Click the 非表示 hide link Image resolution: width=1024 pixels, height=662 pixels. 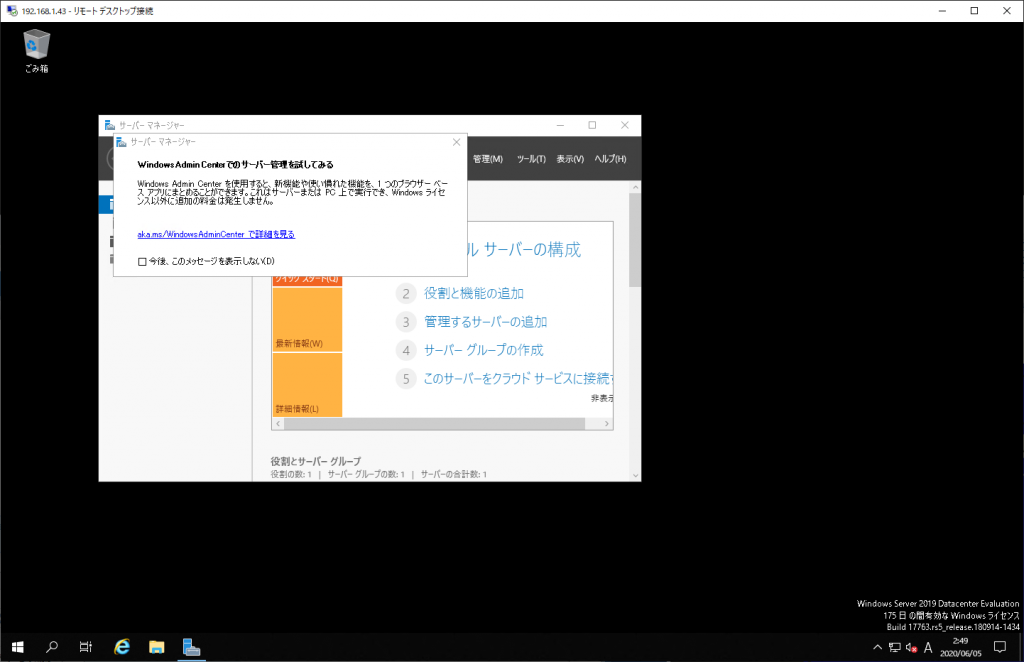[x=601, y=398]
